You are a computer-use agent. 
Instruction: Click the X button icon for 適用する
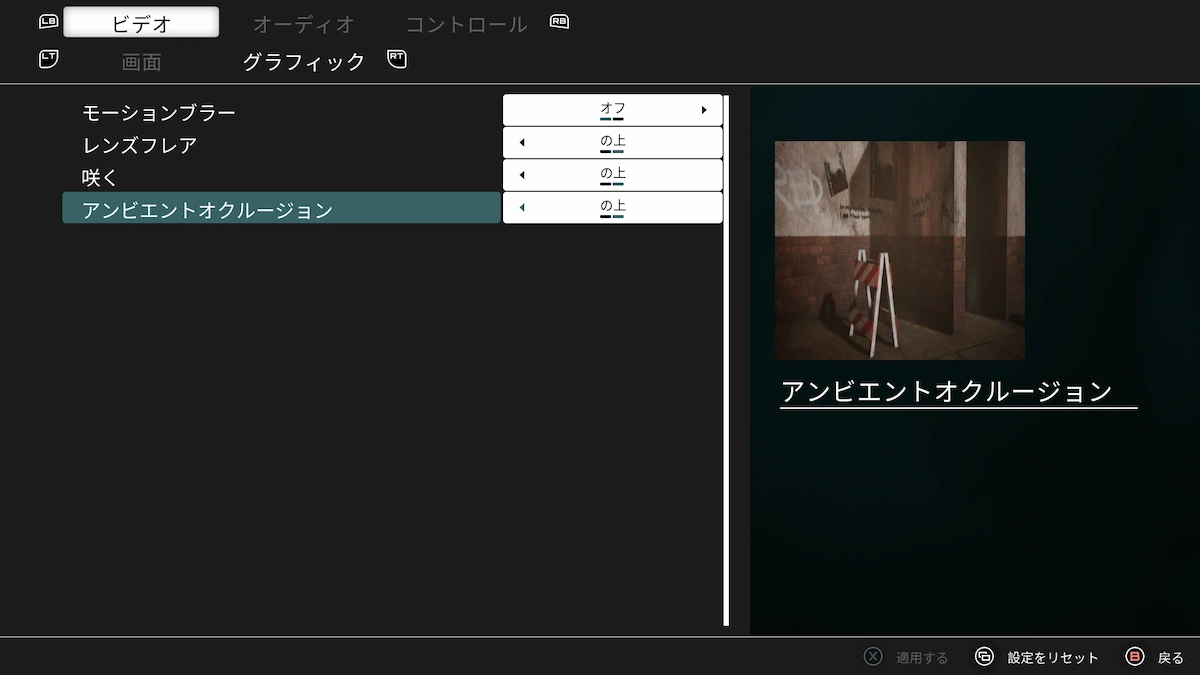pos(873,657)
